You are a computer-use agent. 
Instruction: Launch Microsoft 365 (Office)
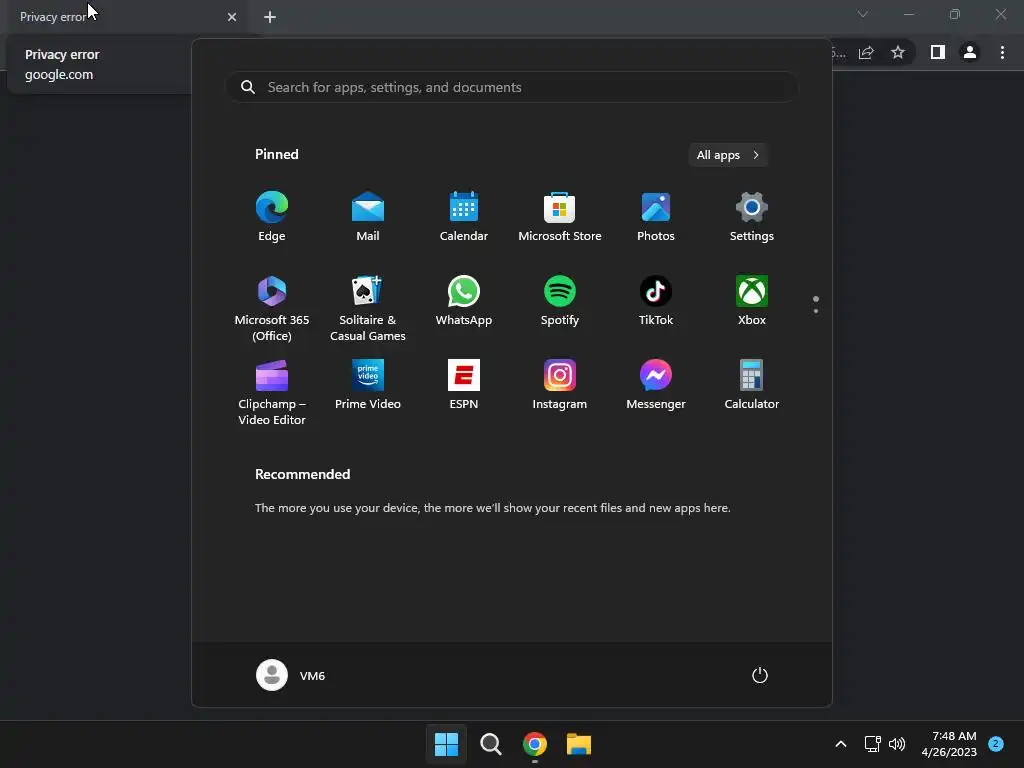click(x=272, y=308)
